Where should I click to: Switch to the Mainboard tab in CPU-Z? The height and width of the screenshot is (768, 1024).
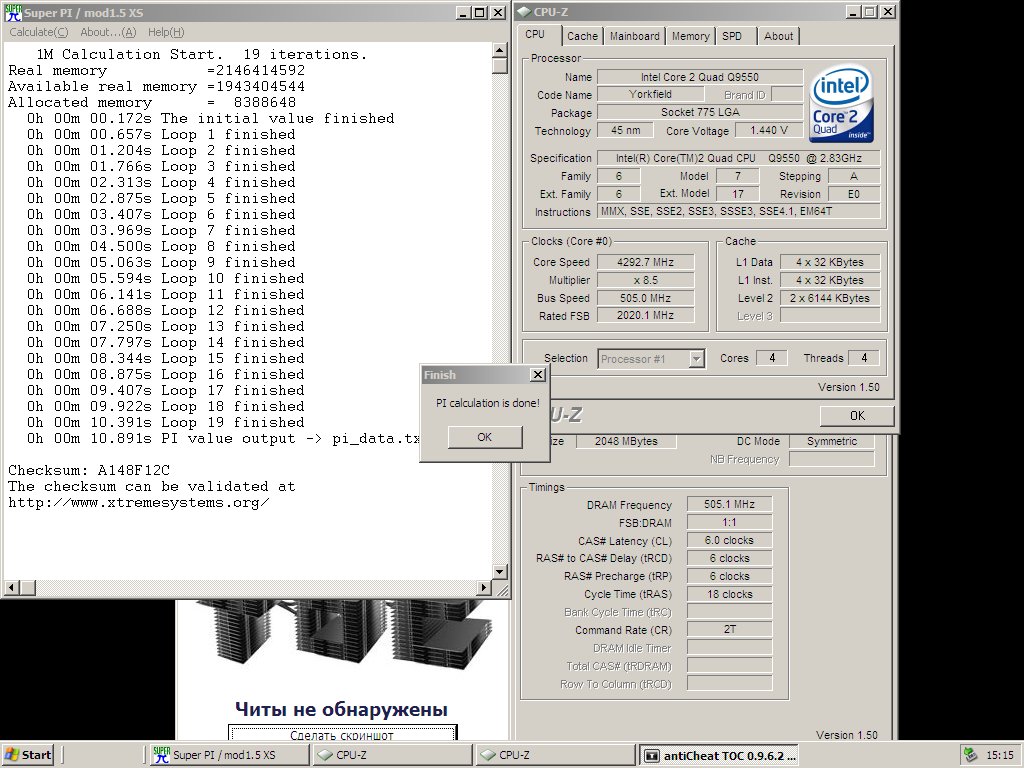pos(635,37)
